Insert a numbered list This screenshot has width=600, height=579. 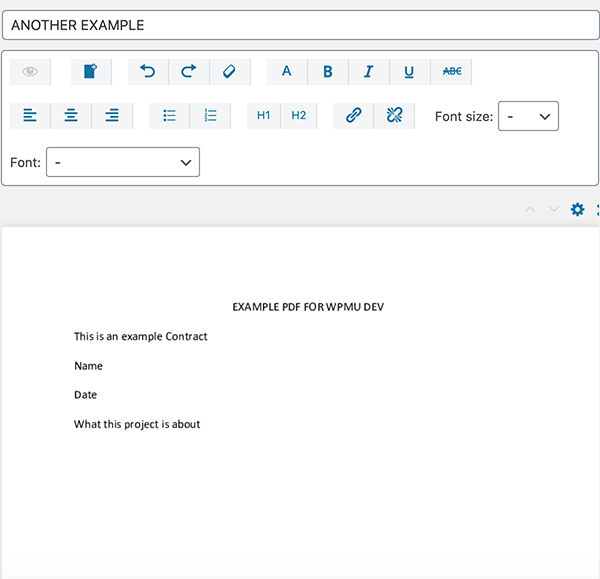click(x=210, y=116)
